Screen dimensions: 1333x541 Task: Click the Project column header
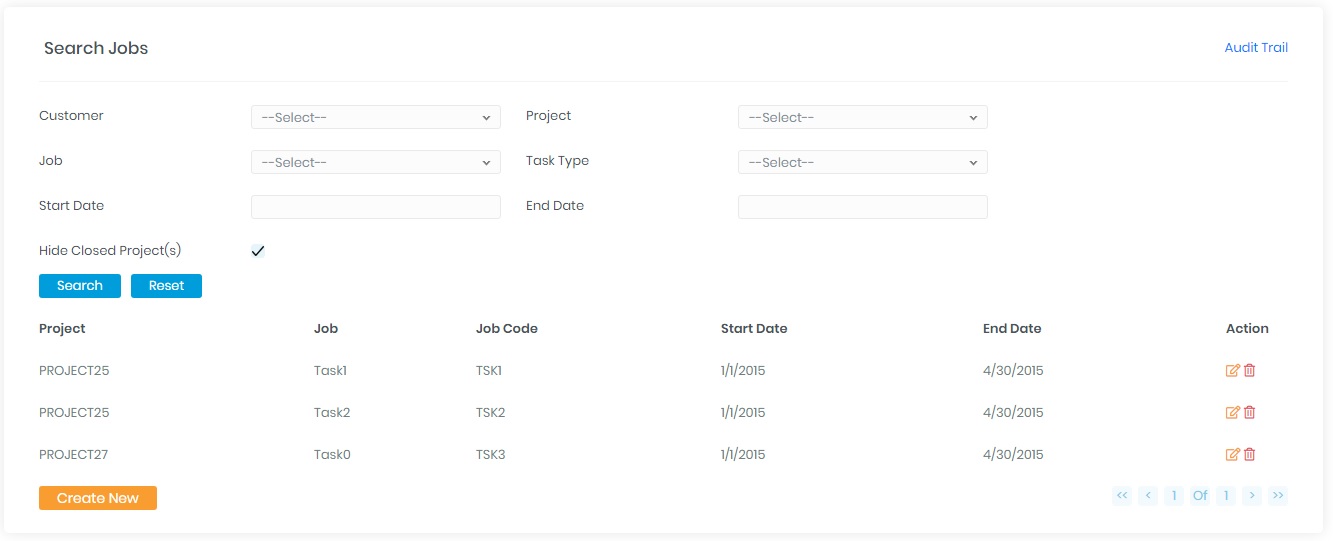(x=62, y=329)
